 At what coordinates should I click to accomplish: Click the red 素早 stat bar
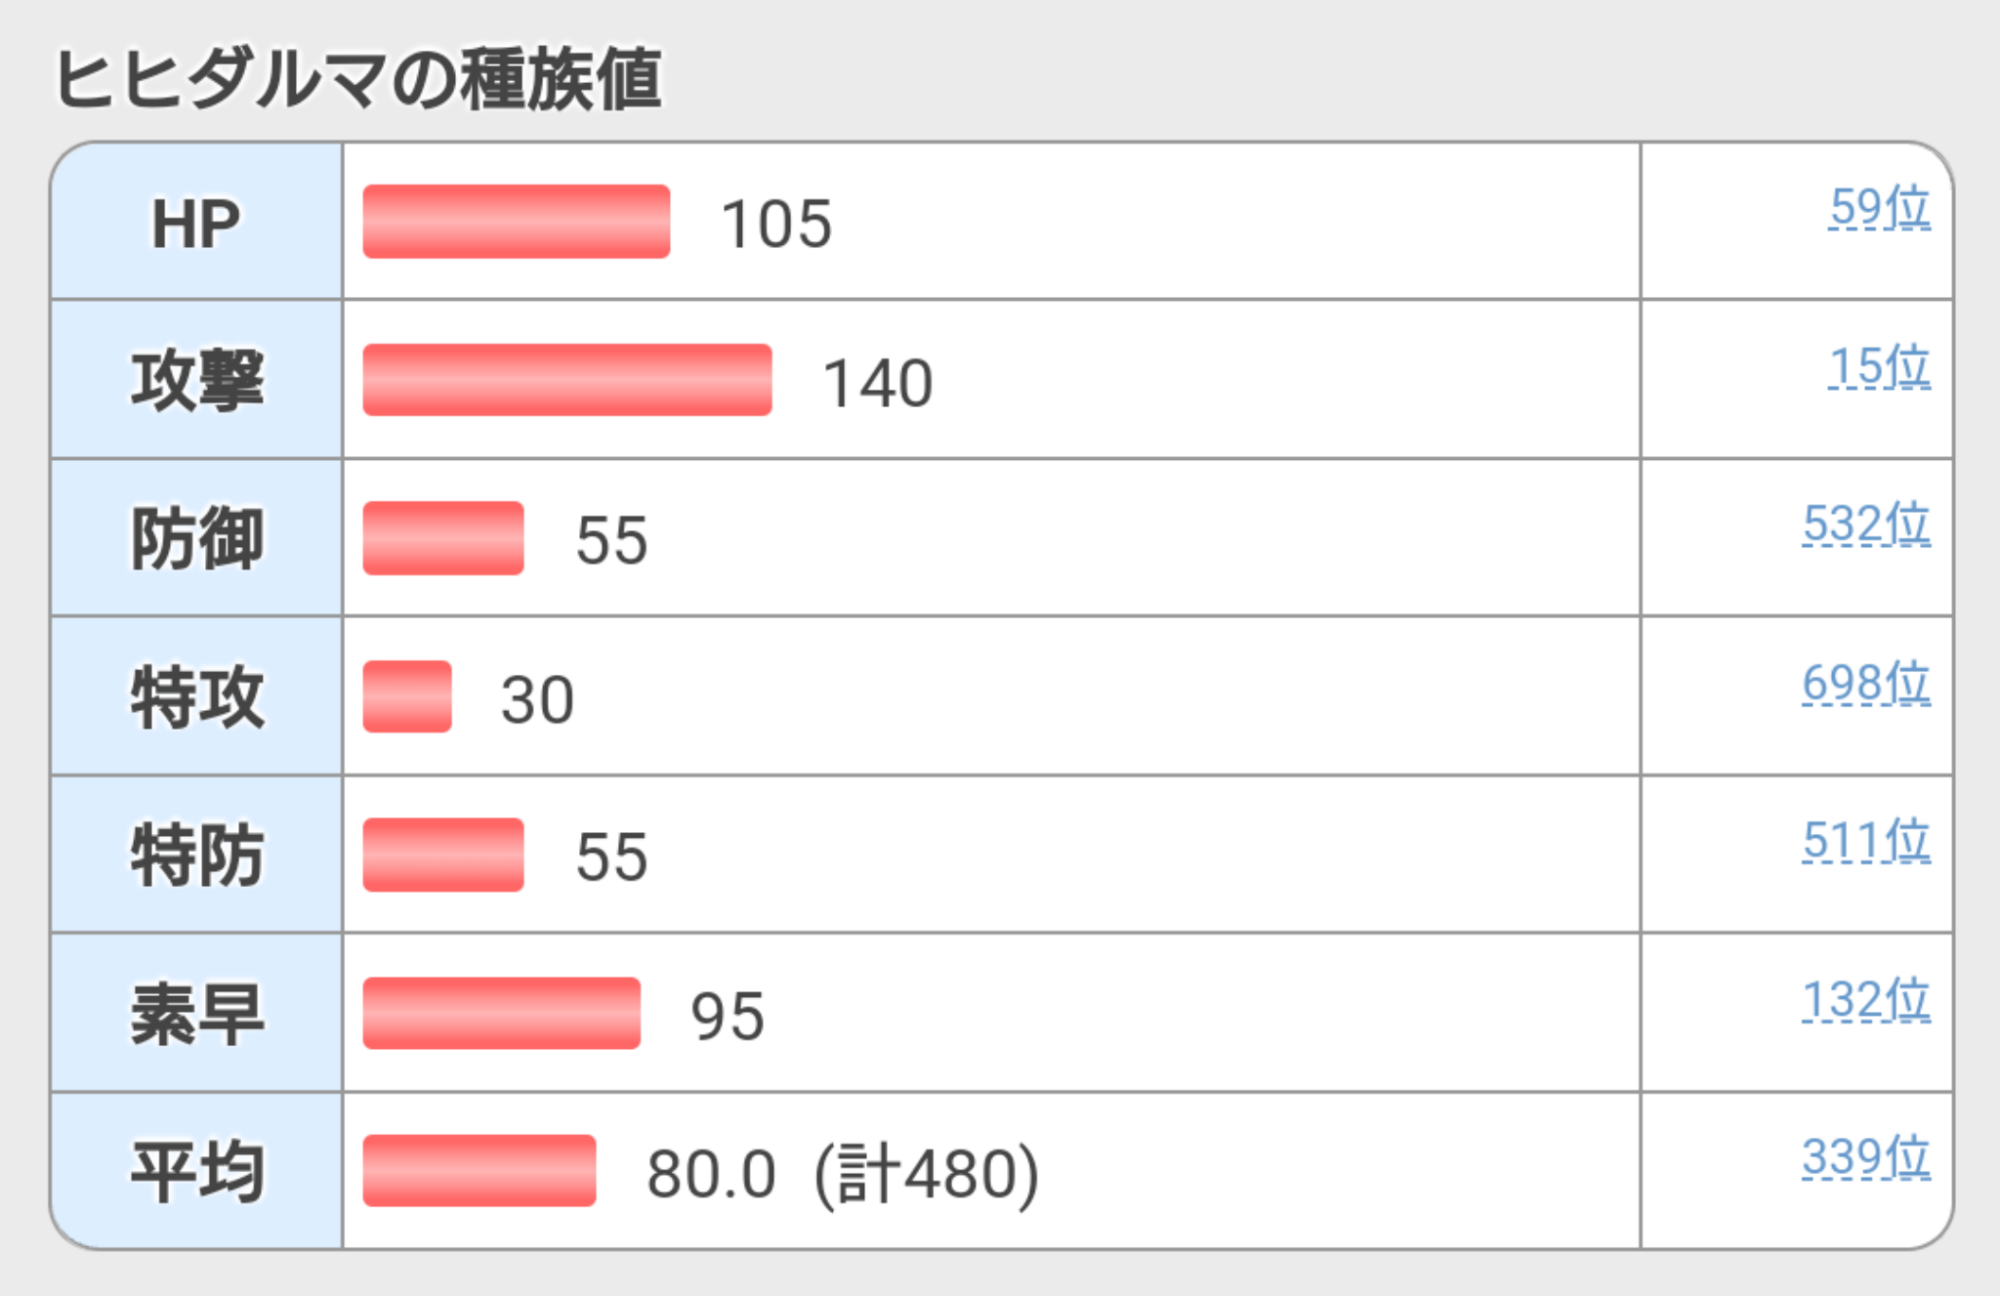click(x=501, y=1013)
